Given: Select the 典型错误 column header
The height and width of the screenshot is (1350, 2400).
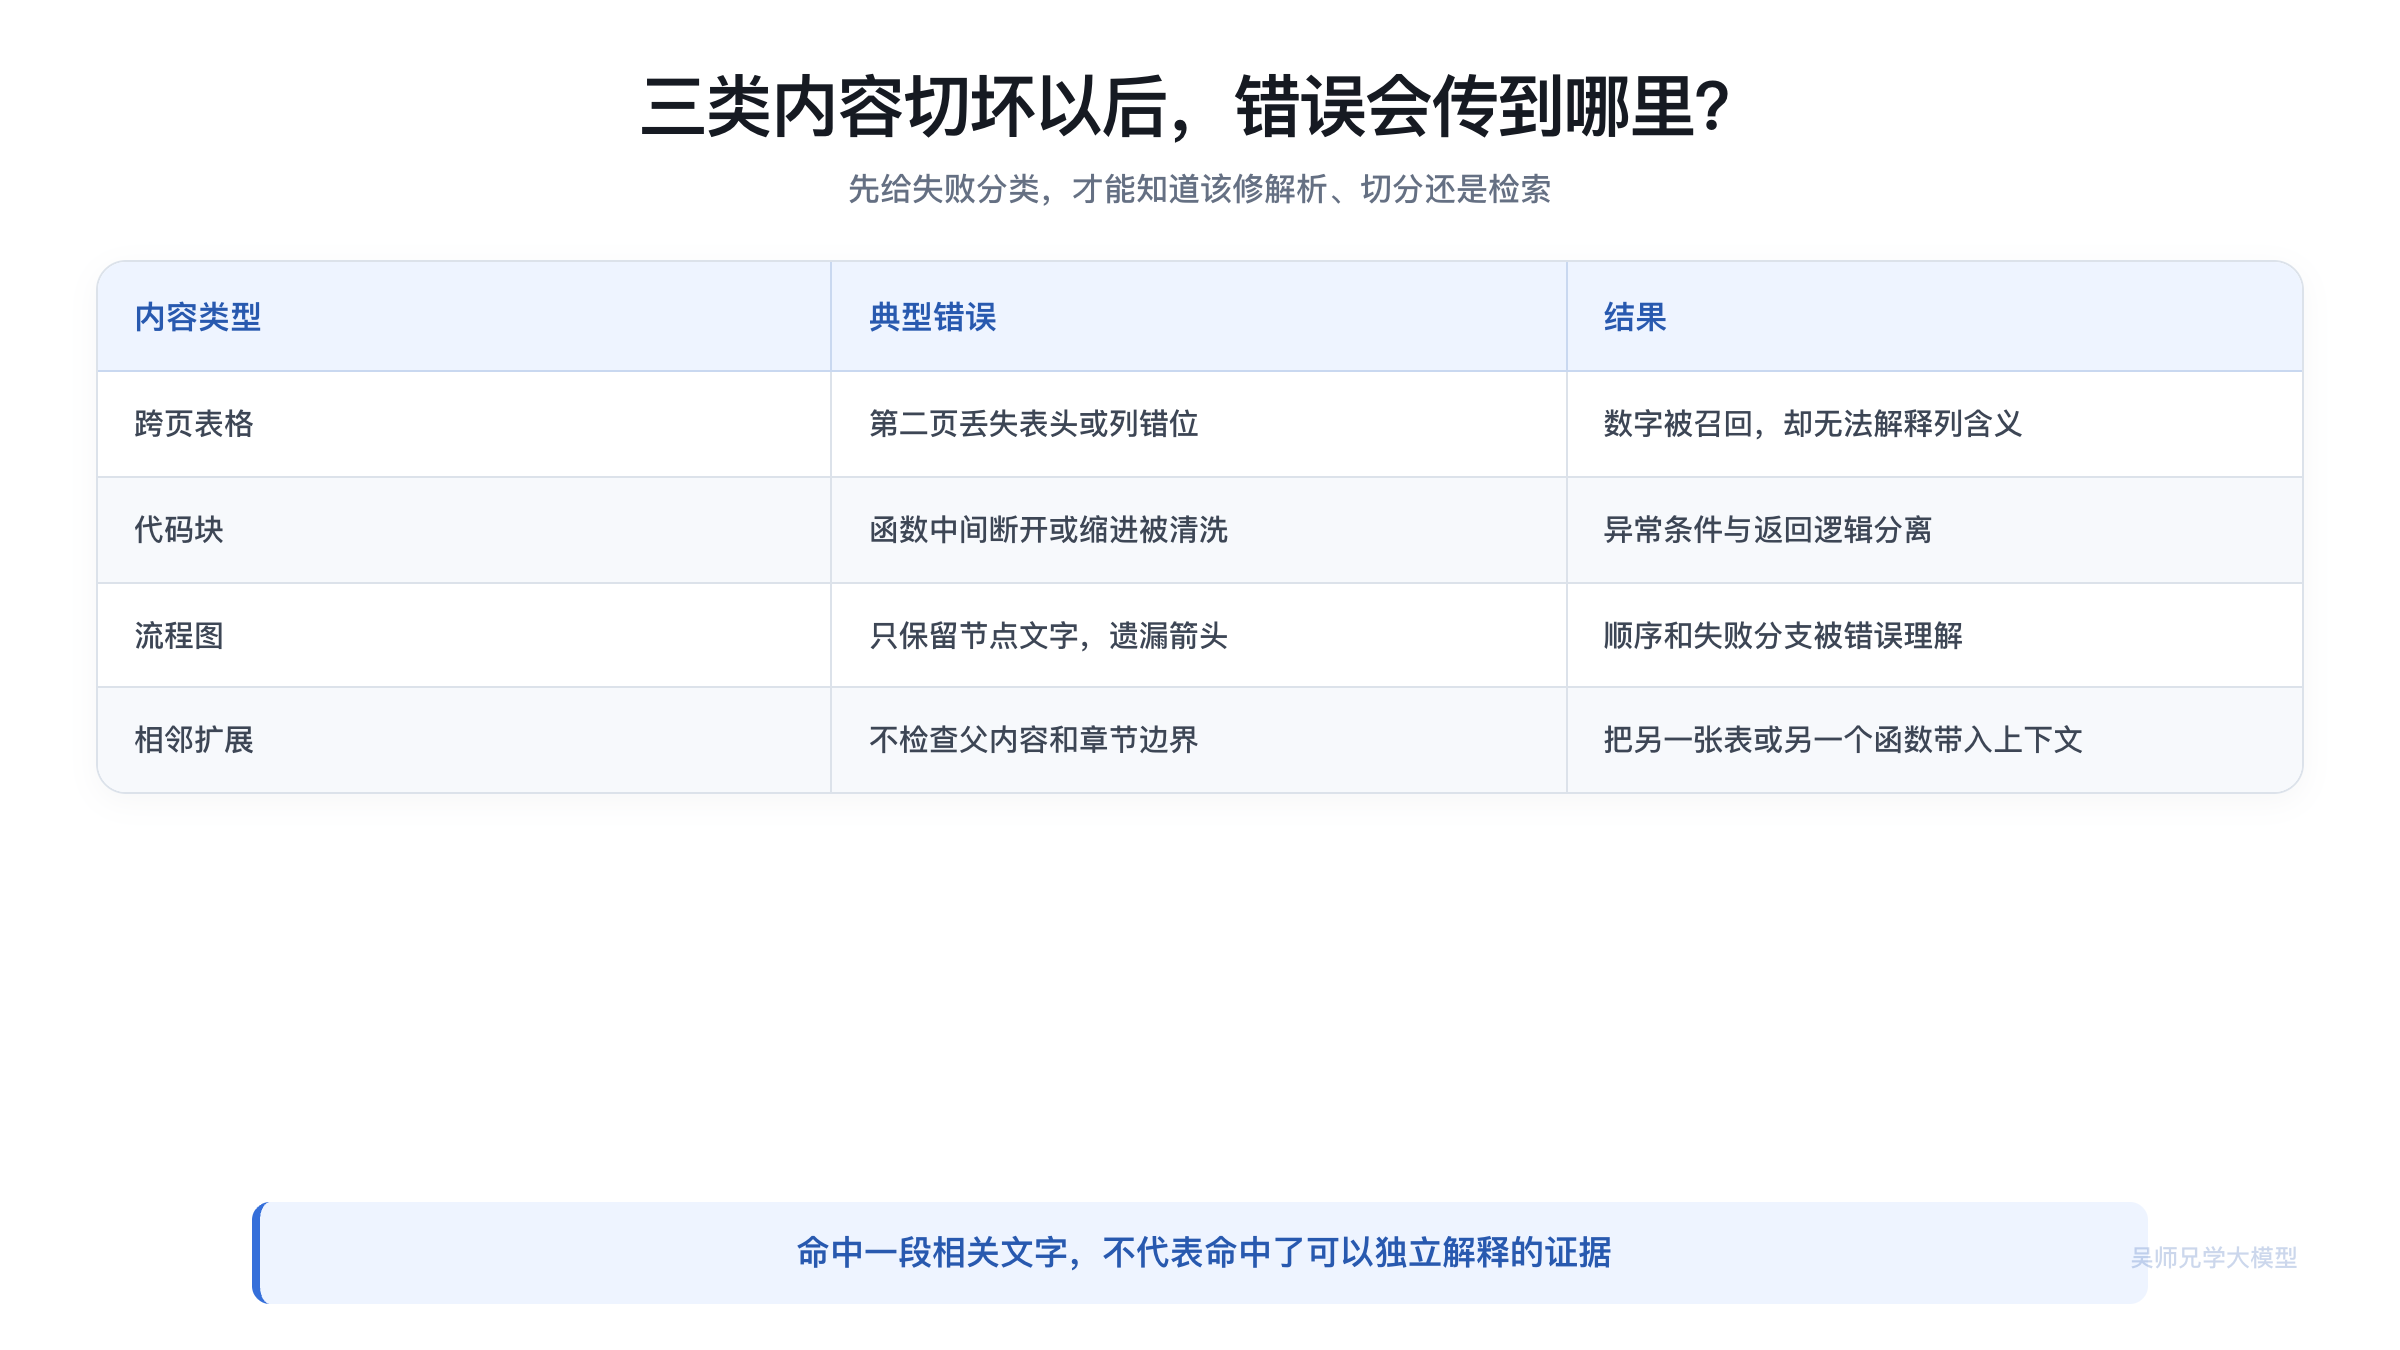Looking at the screenshot, I should click(1199, 317).
